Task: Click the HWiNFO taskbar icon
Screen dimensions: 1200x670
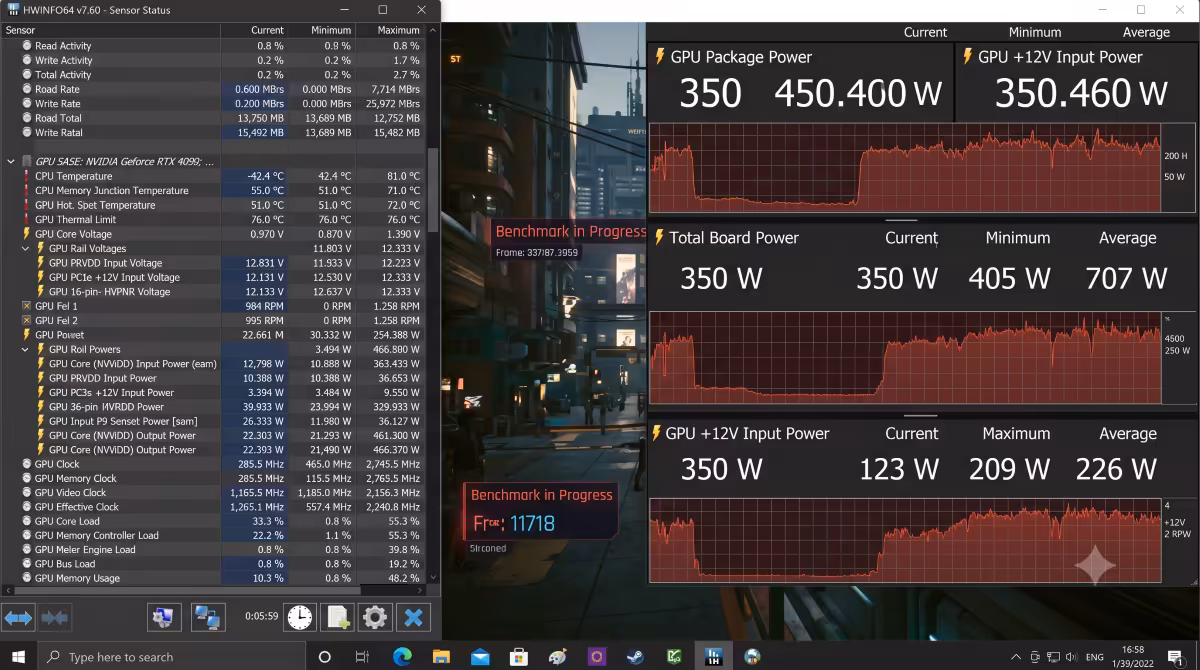Action: pos(714,657)
